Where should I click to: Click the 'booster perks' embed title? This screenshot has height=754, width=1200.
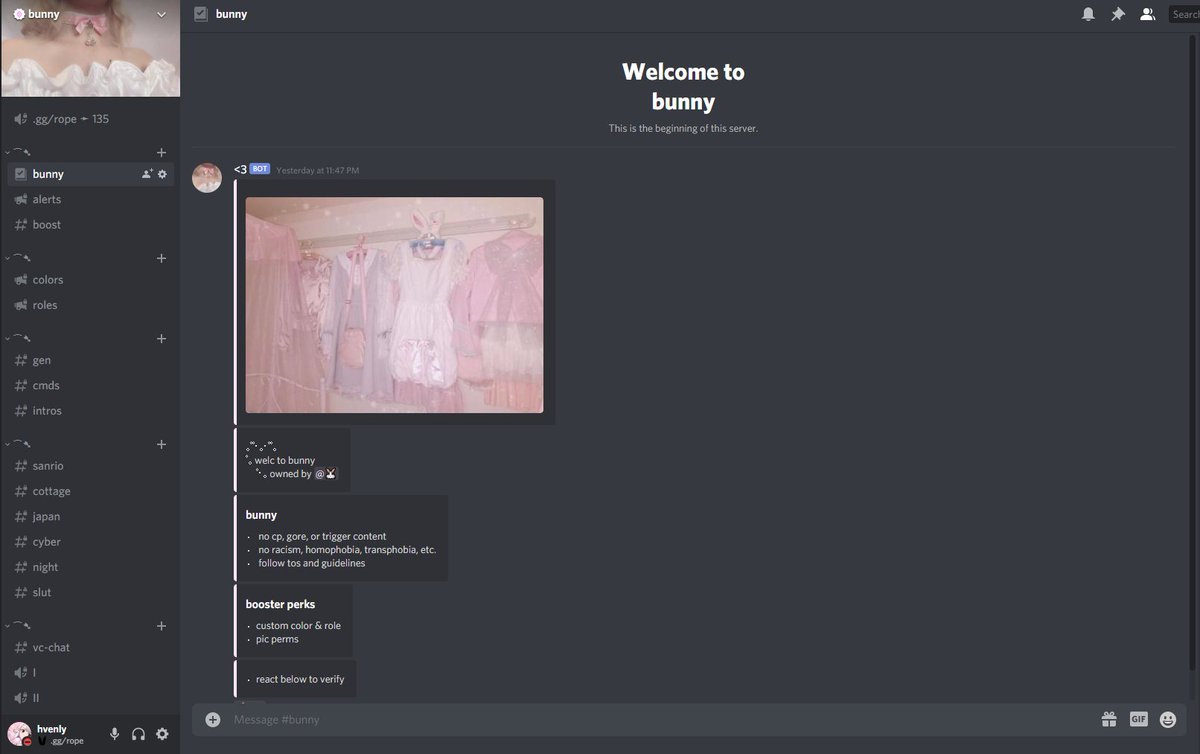[x=280, y=604]
